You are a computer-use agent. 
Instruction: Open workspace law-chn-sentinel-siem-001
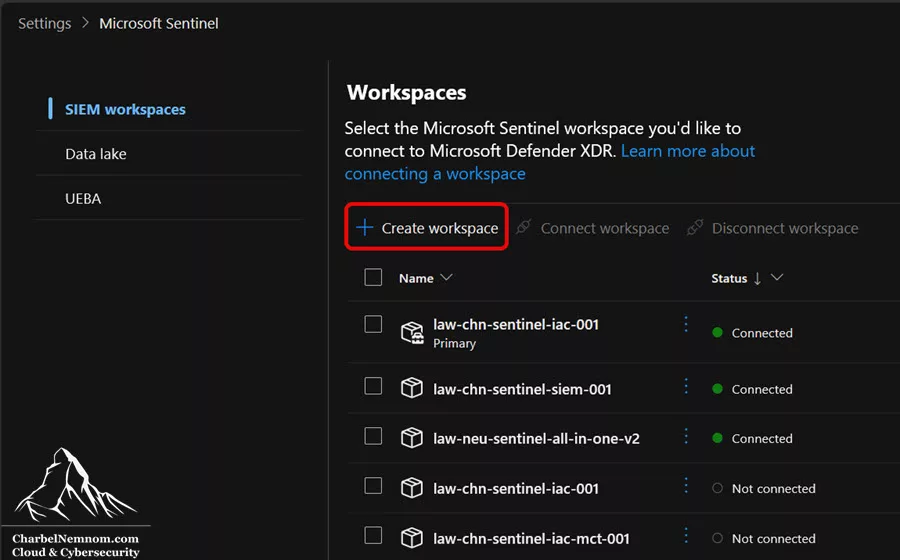click(x=522, y=389)
